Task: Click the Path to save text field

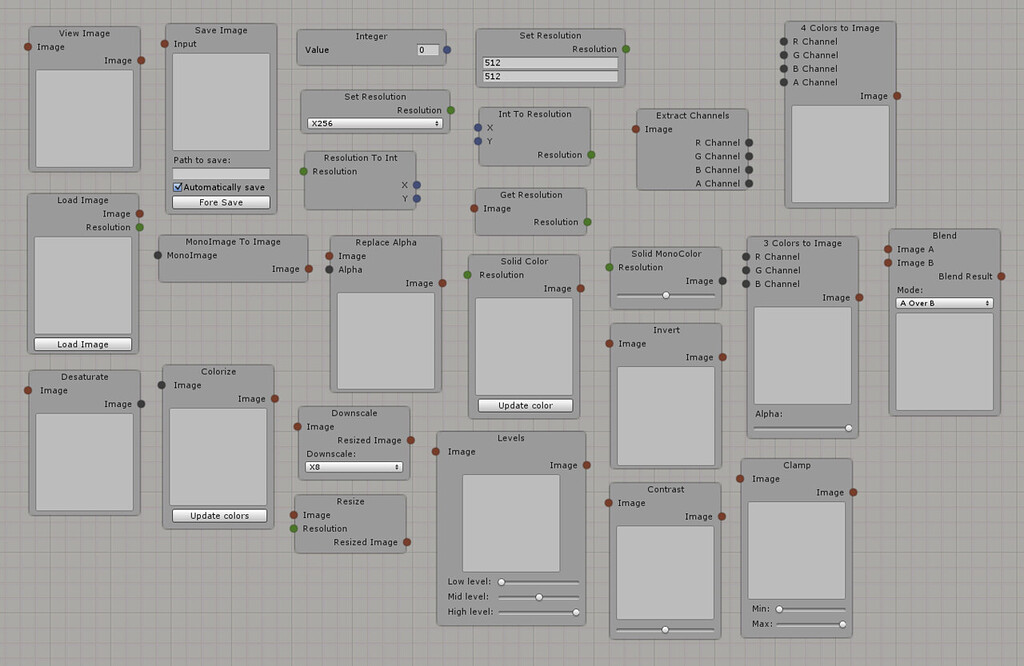Action: click(x=220, y=172)
